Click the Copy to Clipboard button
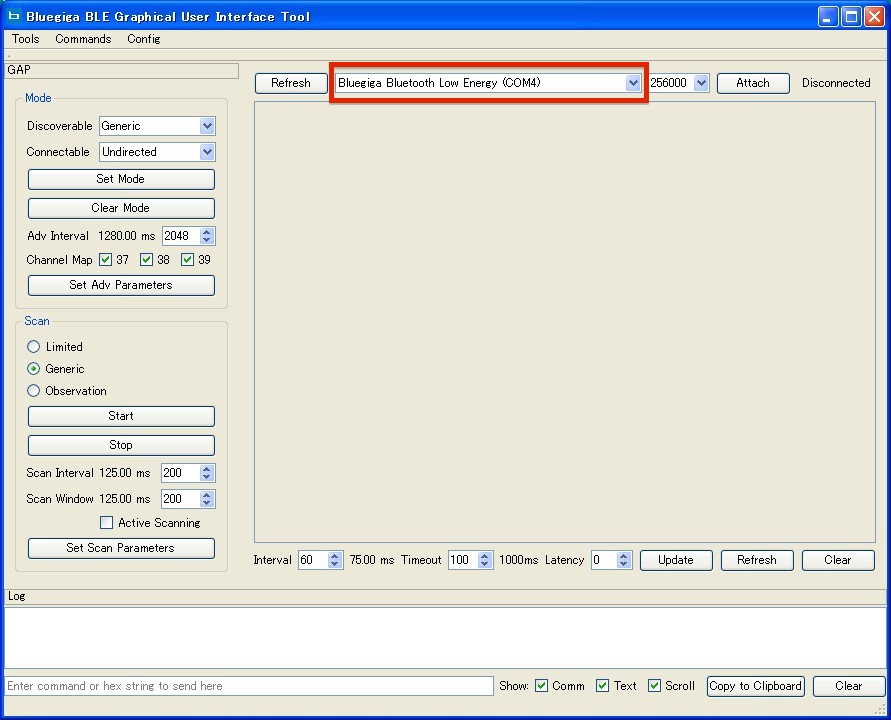891x720 pixels. pyautogui.click(x=755, y=686)
